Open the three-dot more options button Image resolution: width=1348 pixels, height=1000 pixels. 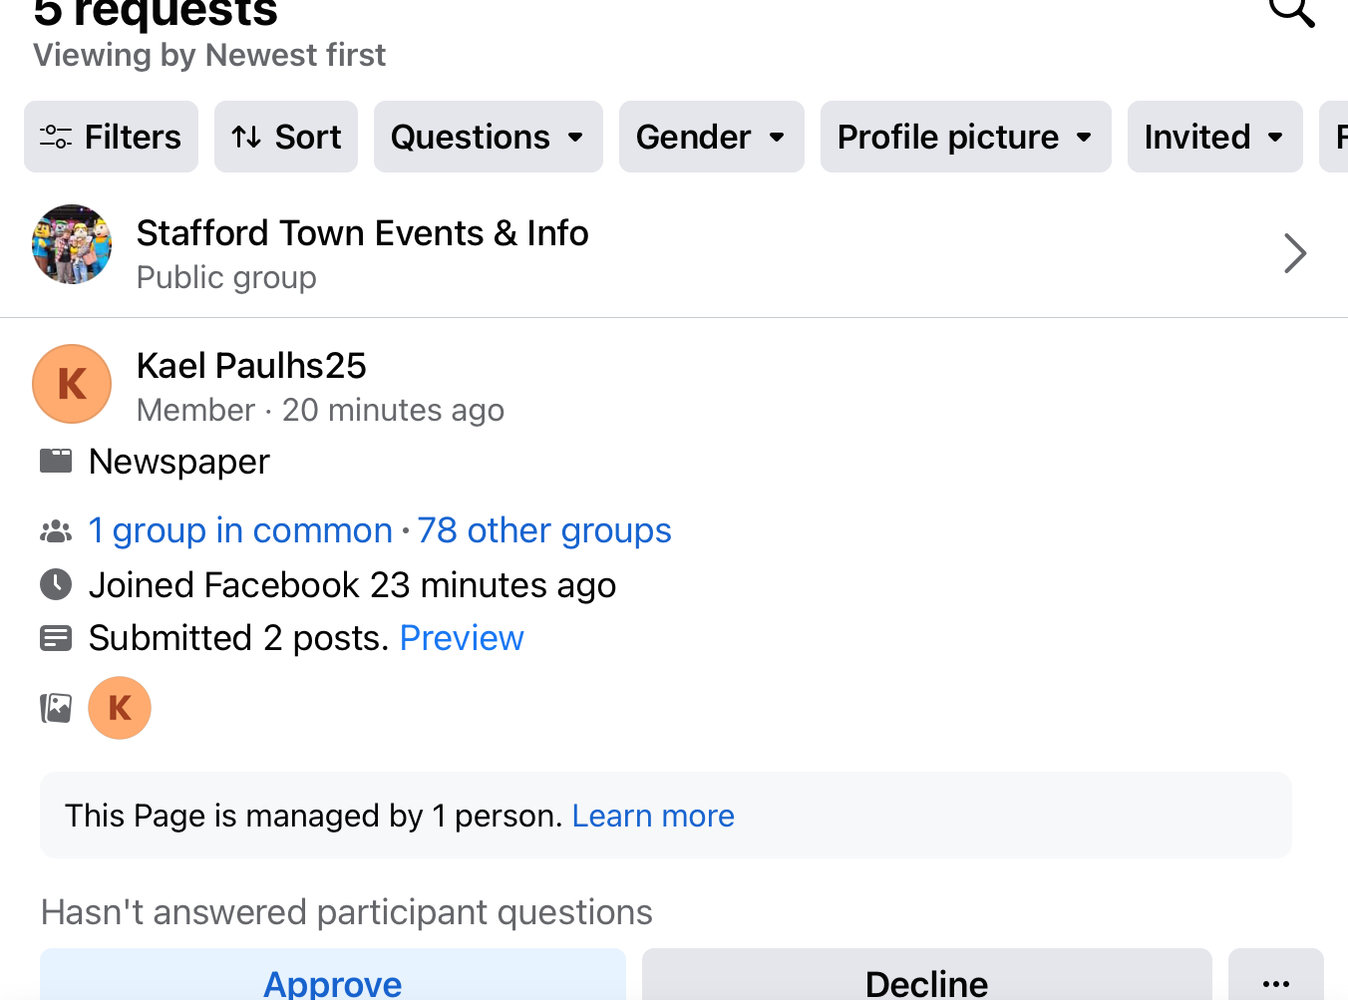[1275, 982]
